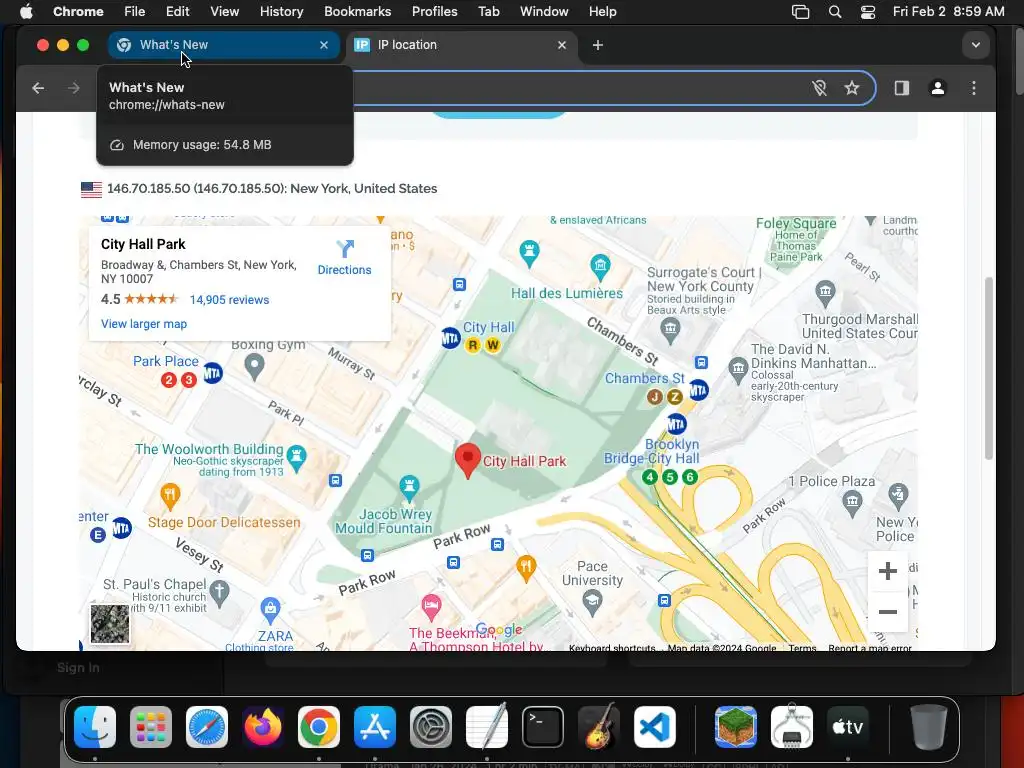Click the IP address location text line
Viewport: 1024px width, 768px height.
pyautogui.click(x=272, y=189)
